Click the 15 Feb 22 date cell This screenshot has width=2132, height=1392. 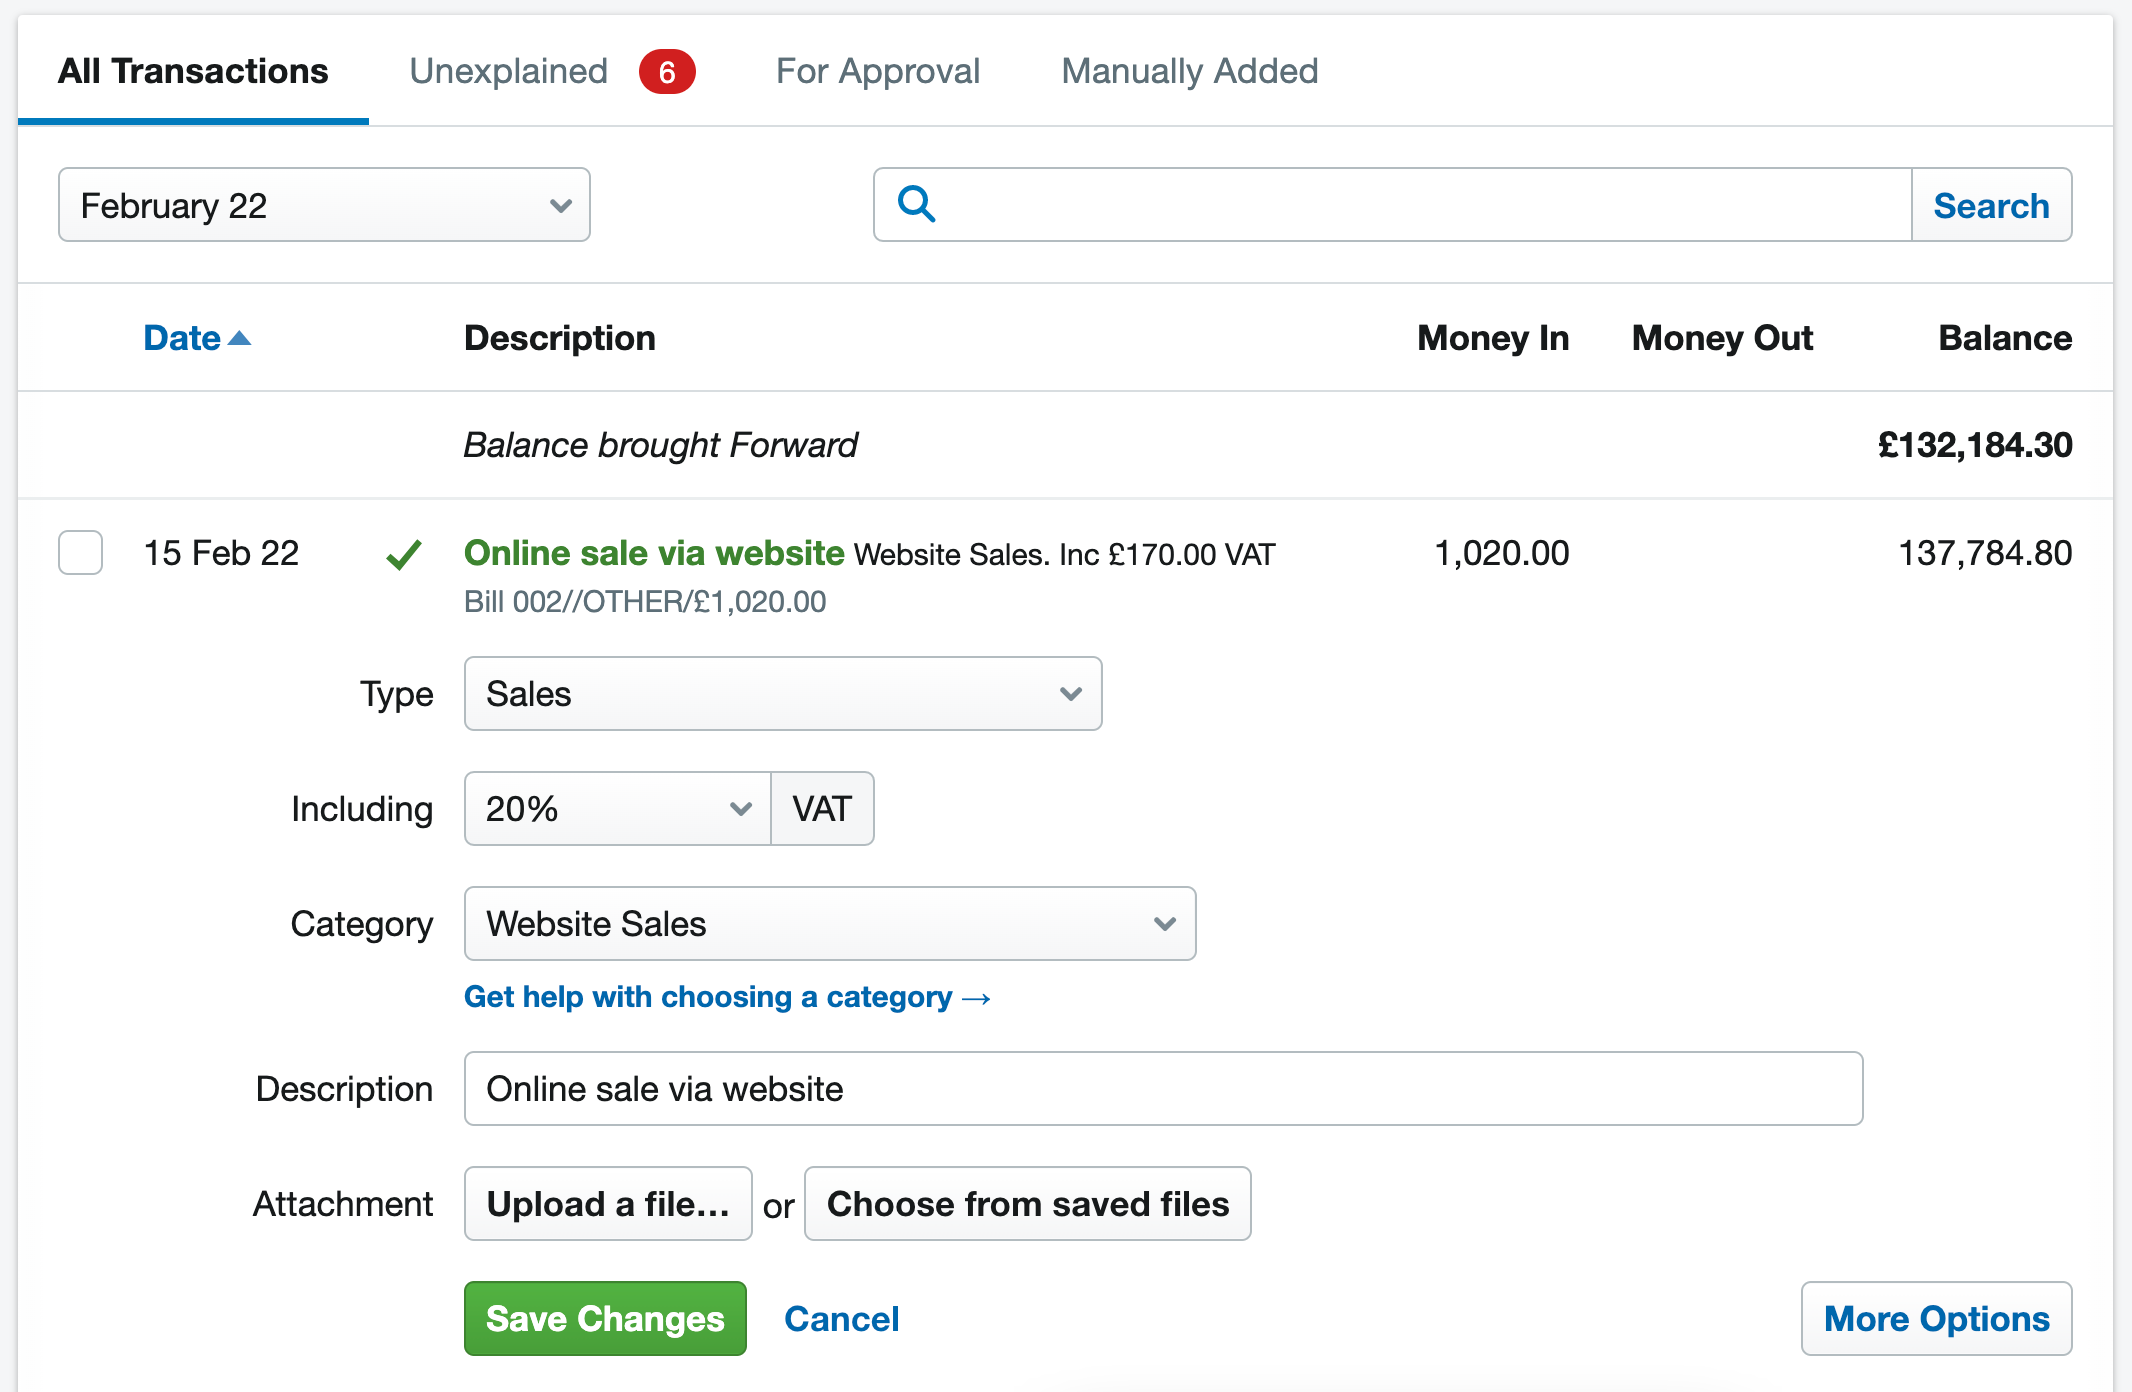tap(221, 553)
